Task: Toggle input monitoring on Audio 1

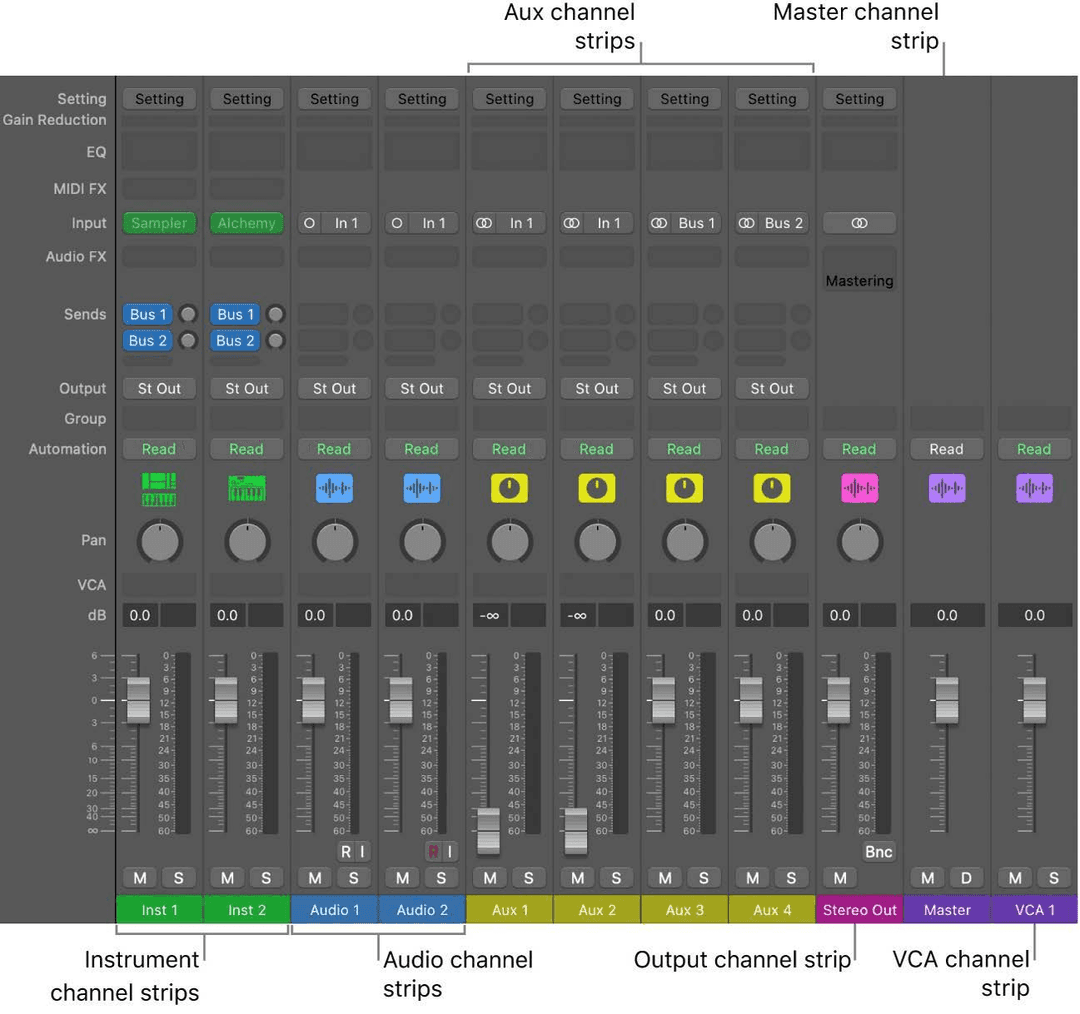Action: [x=362, y=851]
